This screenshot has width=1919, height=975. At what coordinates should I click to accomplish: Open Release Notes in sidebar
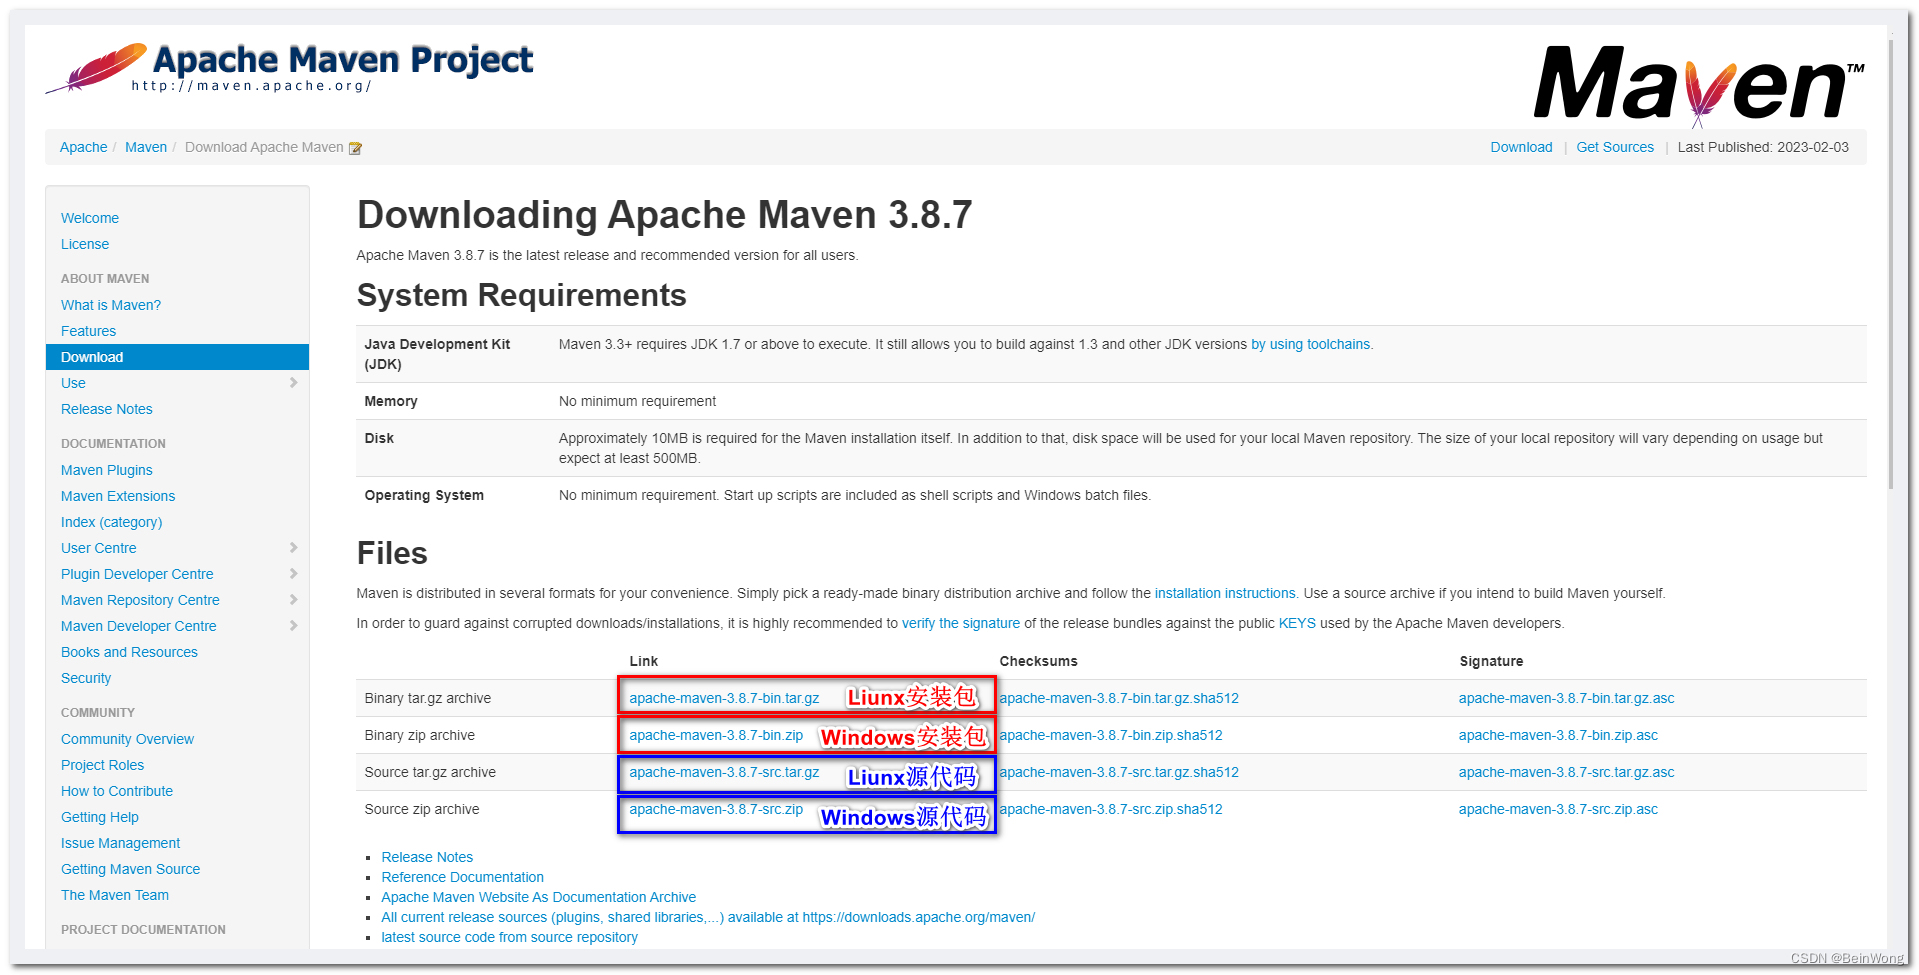(x=107, y=409)
